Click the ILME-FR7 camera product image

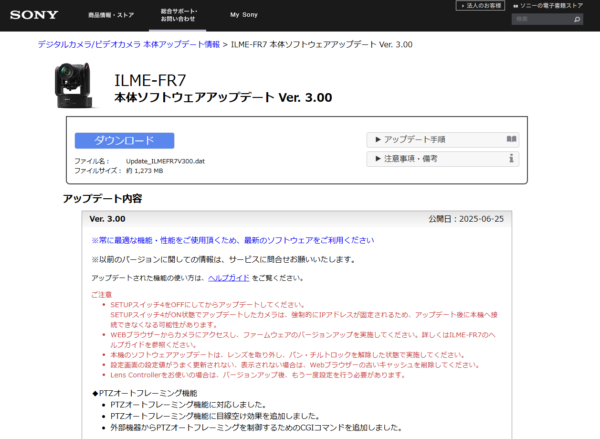pos(73,85)
